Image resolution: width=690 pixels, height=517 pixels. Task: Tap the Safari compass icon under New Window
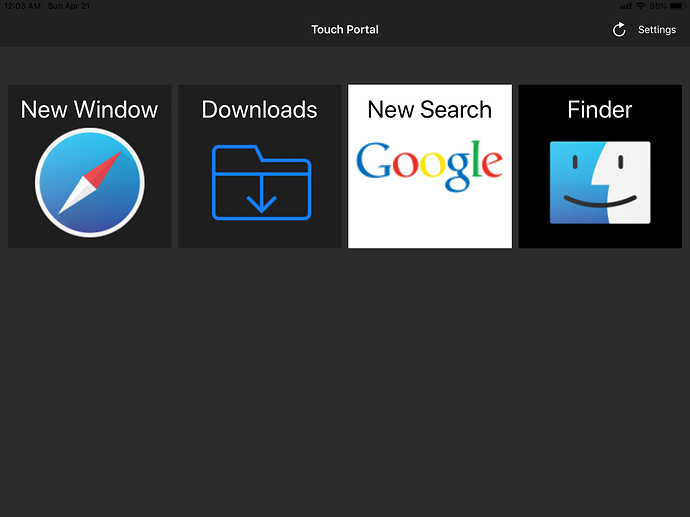[90, 183]
